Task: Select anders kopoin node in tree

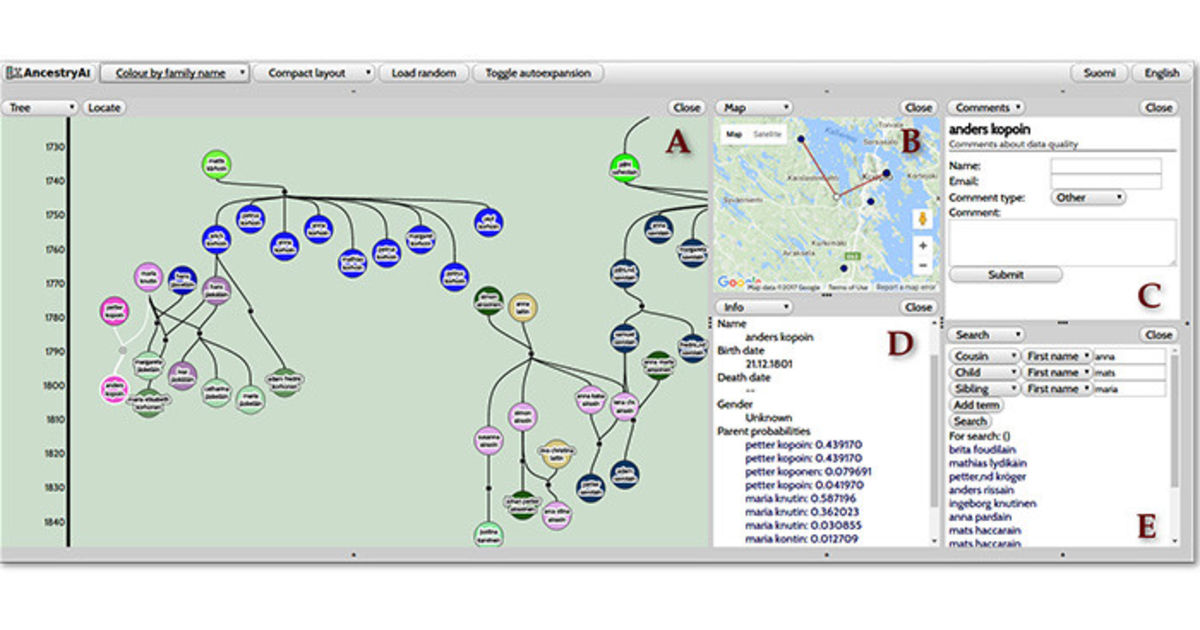Action: [x=117, y=389]
